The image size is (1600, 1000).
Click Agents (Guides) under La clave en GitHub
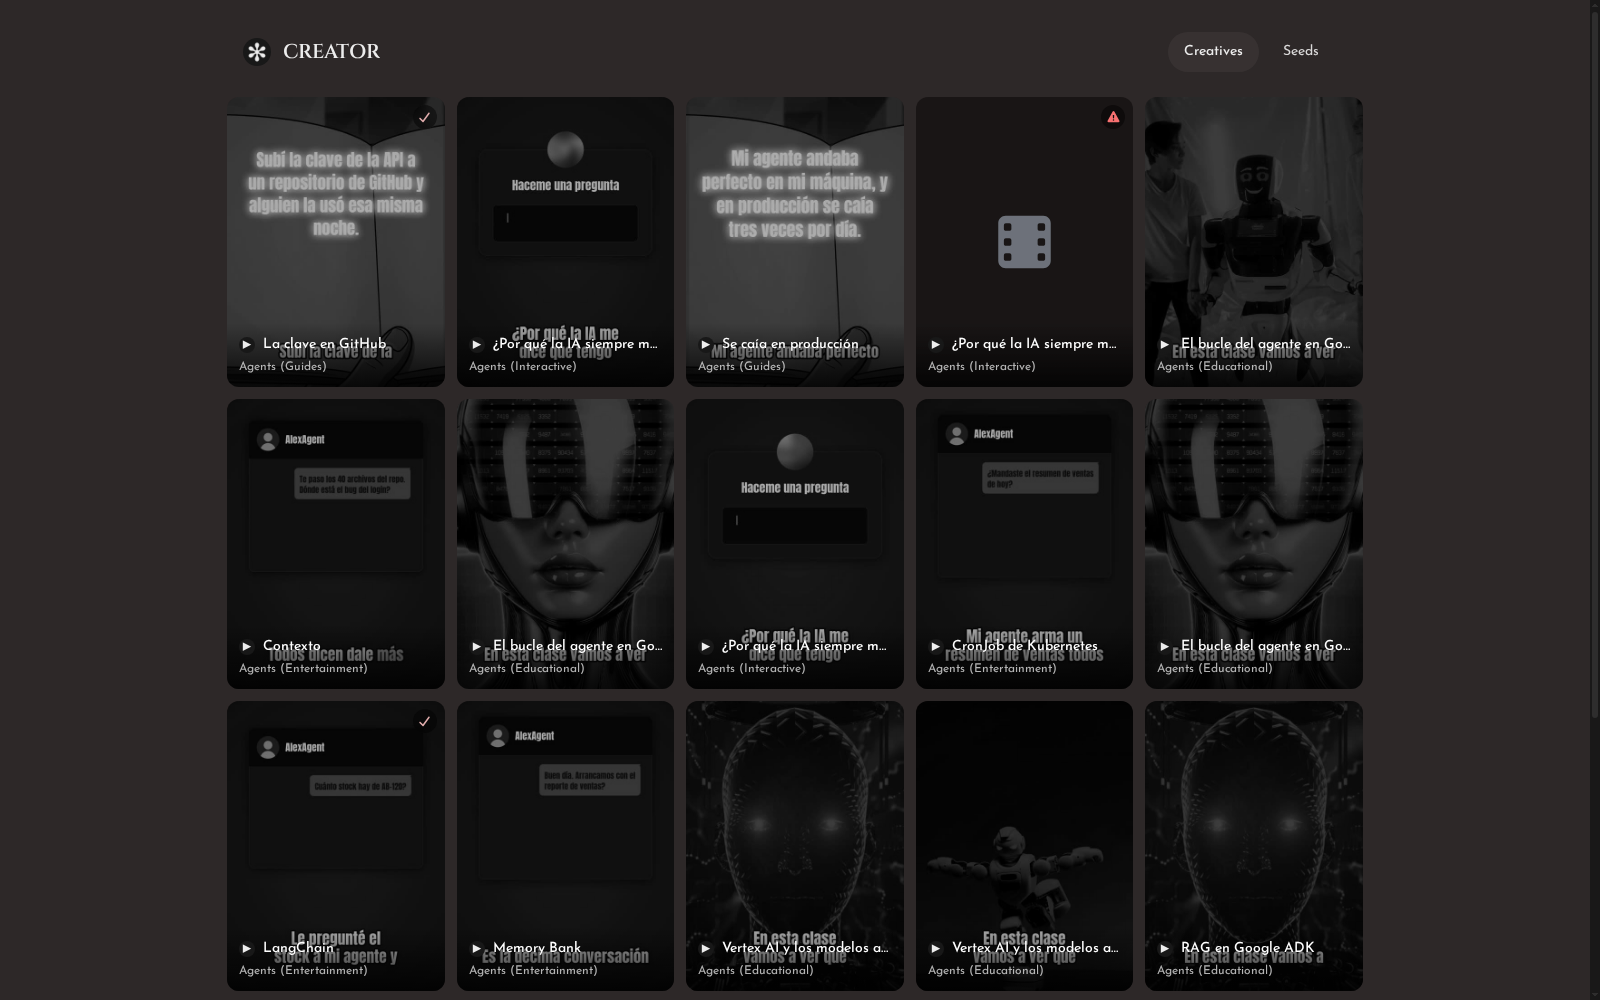(283, 366)
